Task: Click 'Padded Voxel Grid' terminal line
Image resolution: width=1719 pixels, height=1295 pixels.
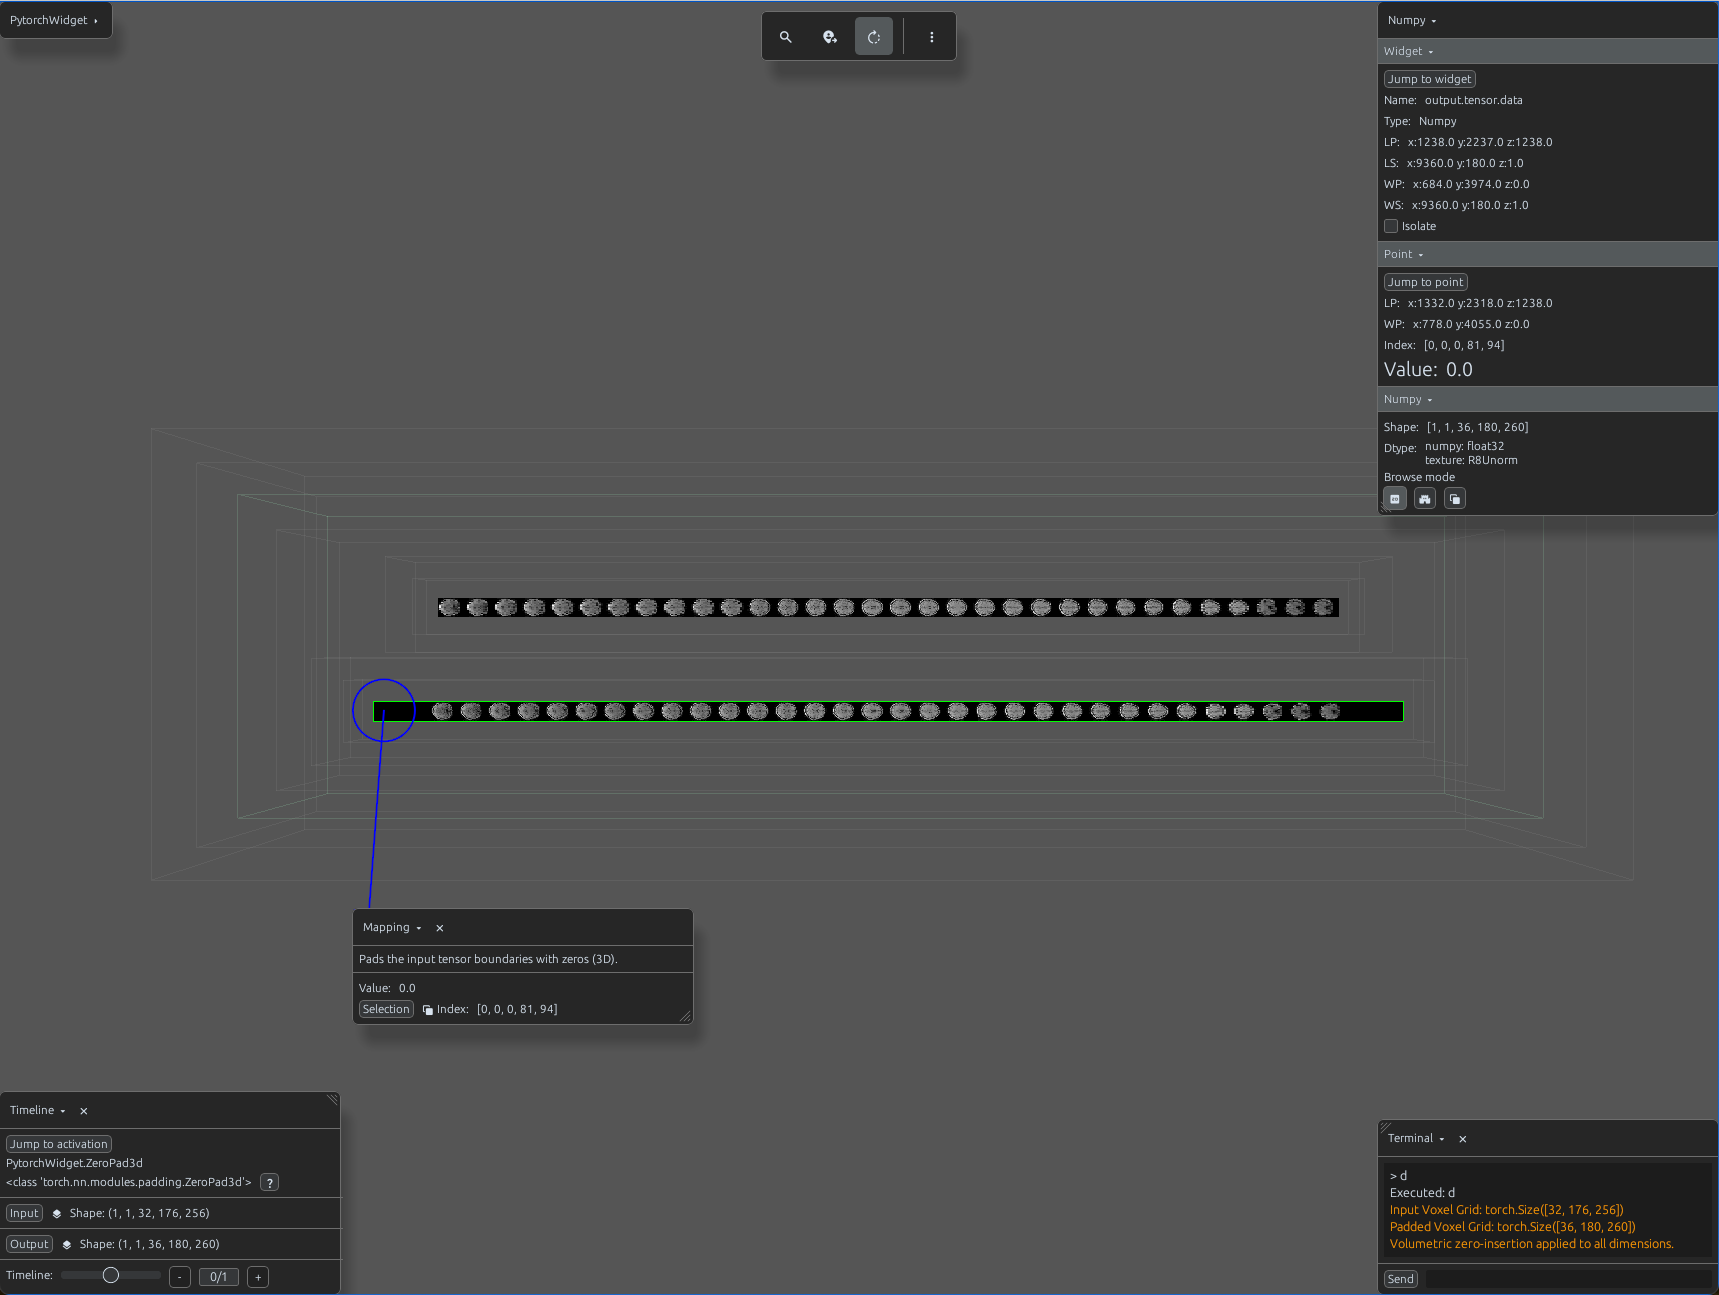Action: click(1512, 1227)
